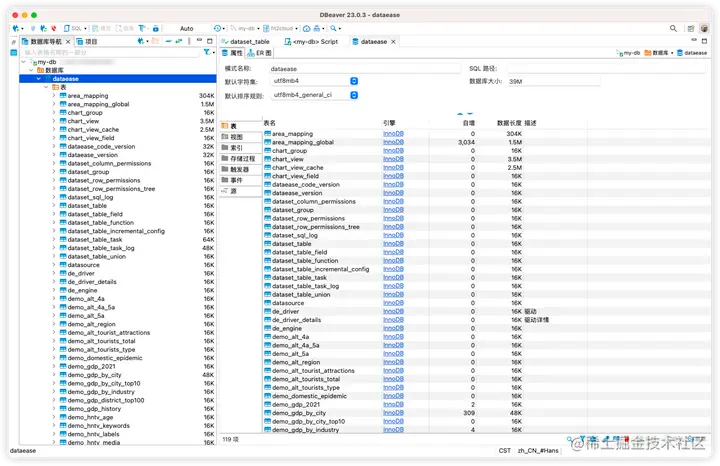Image resolution: width=720 pixels, height=466 pixels.
Task: Select the 属性 properties tab
Action: [232, 53]
